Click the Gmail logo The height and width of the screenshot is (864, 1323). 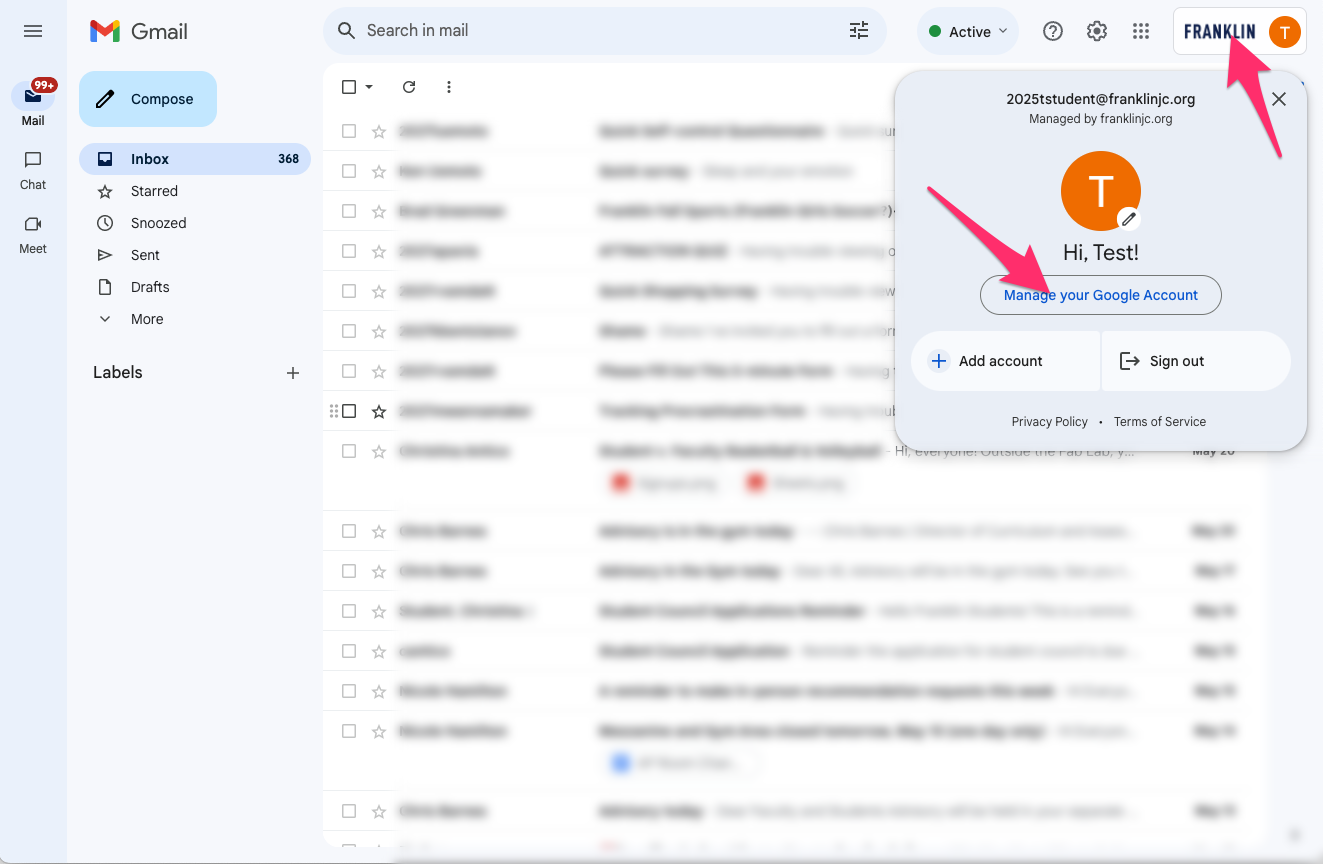(x=139, y=31)
